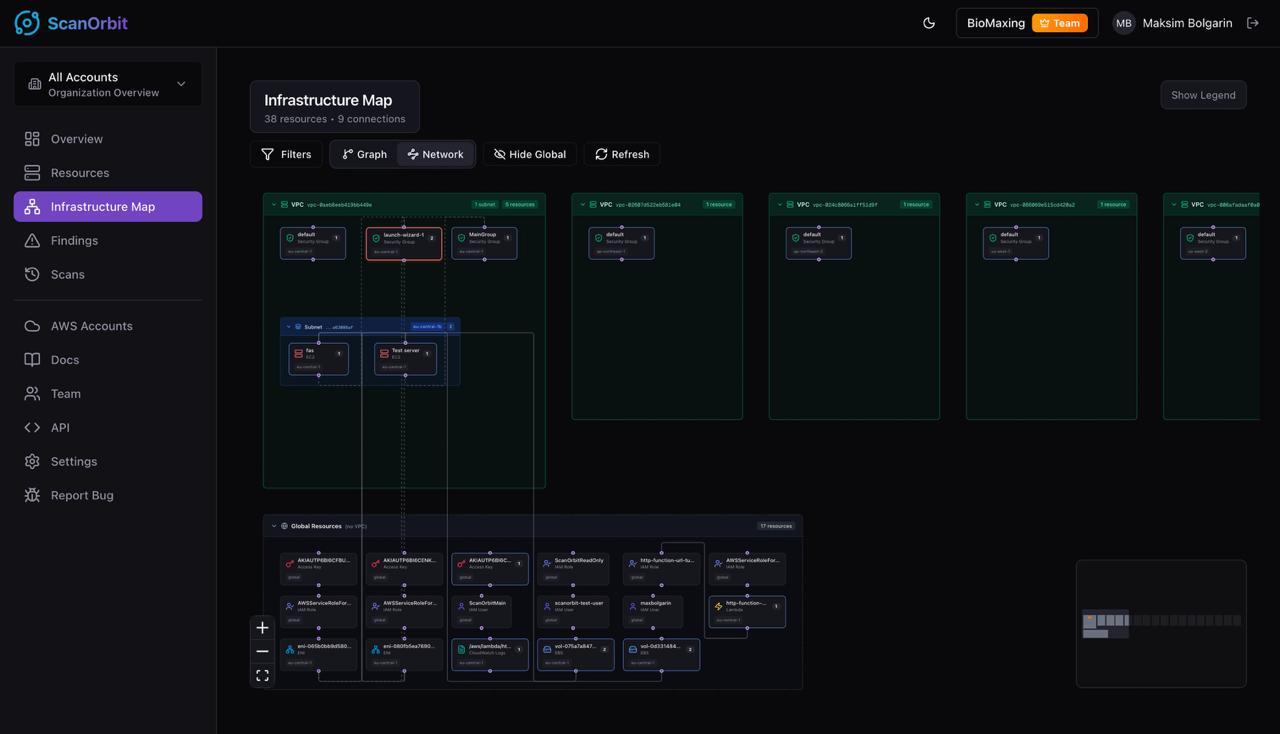Select the Lambda icon on http-function node
Screen dimensions: 1280x734
tap(719, 606)
